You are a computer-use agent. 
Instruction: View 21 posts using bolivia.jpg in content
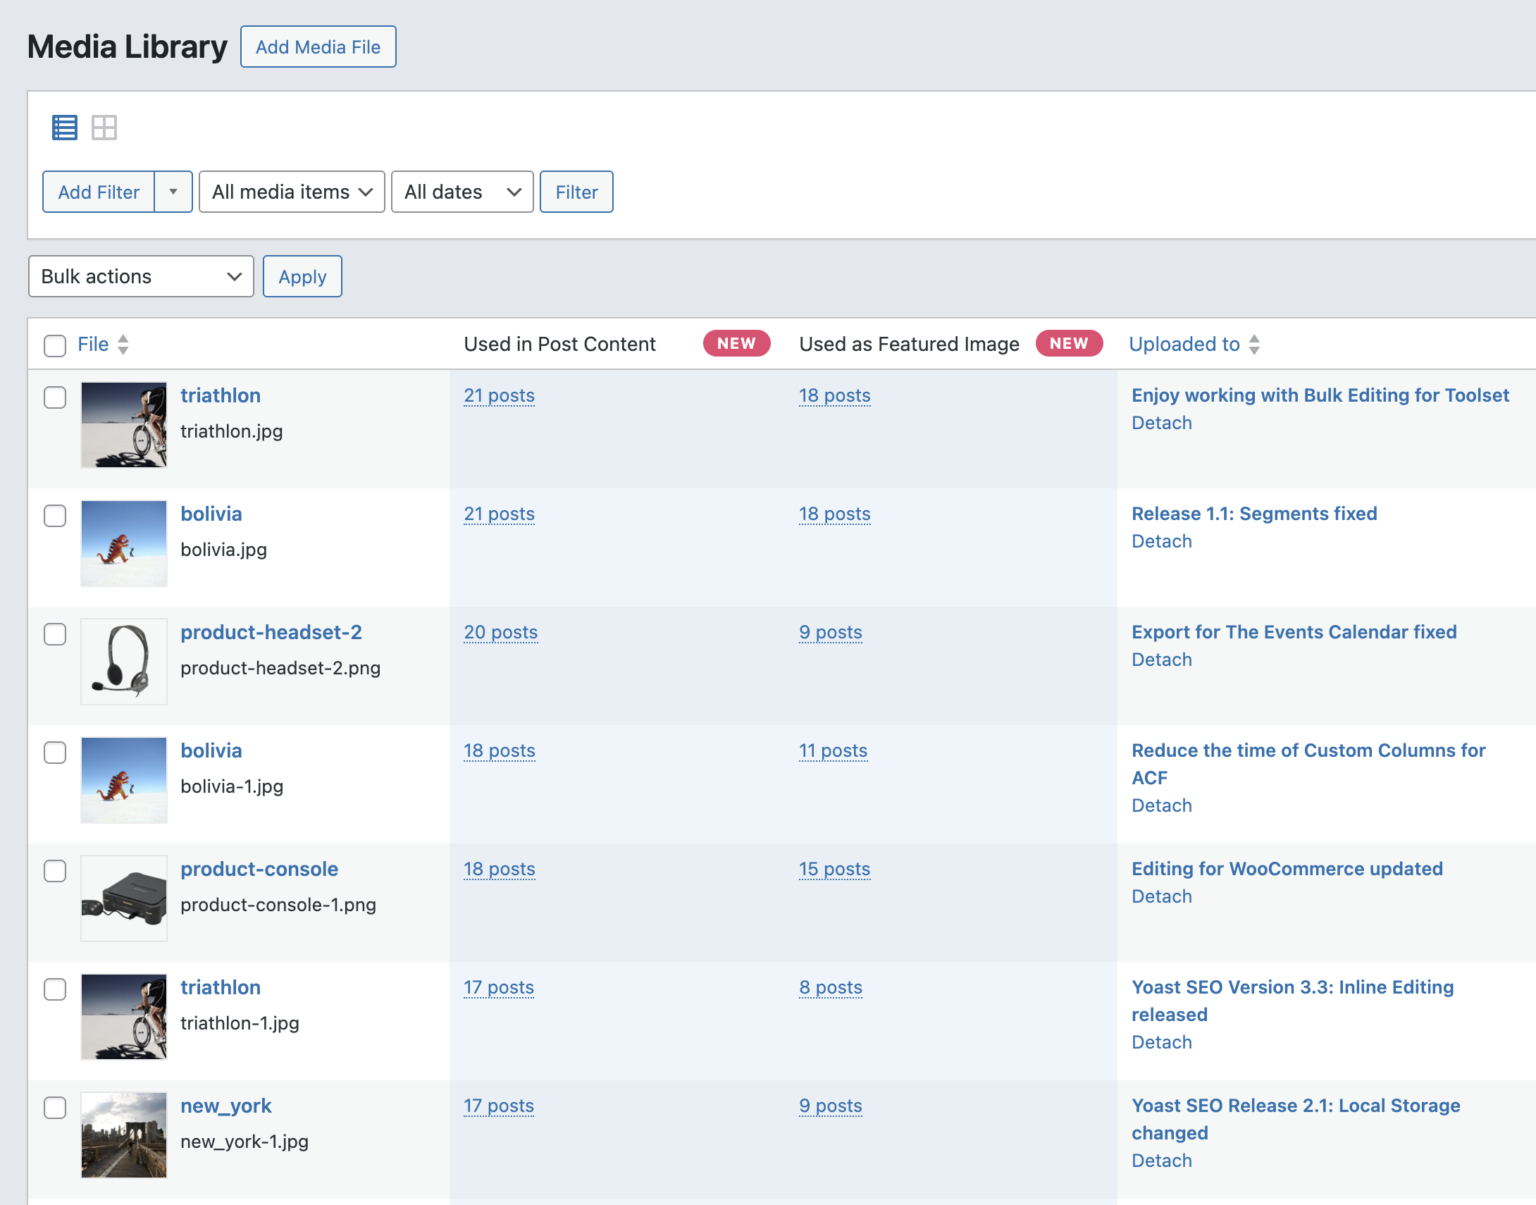pyautogui.click(x=499, y=514)
